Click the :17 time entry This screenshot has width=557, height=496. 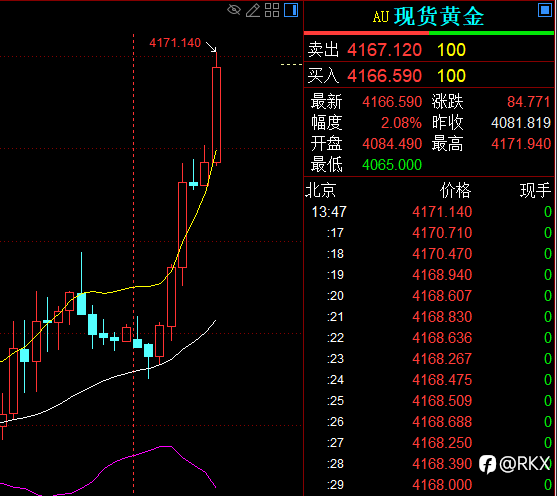pos(335,233)
